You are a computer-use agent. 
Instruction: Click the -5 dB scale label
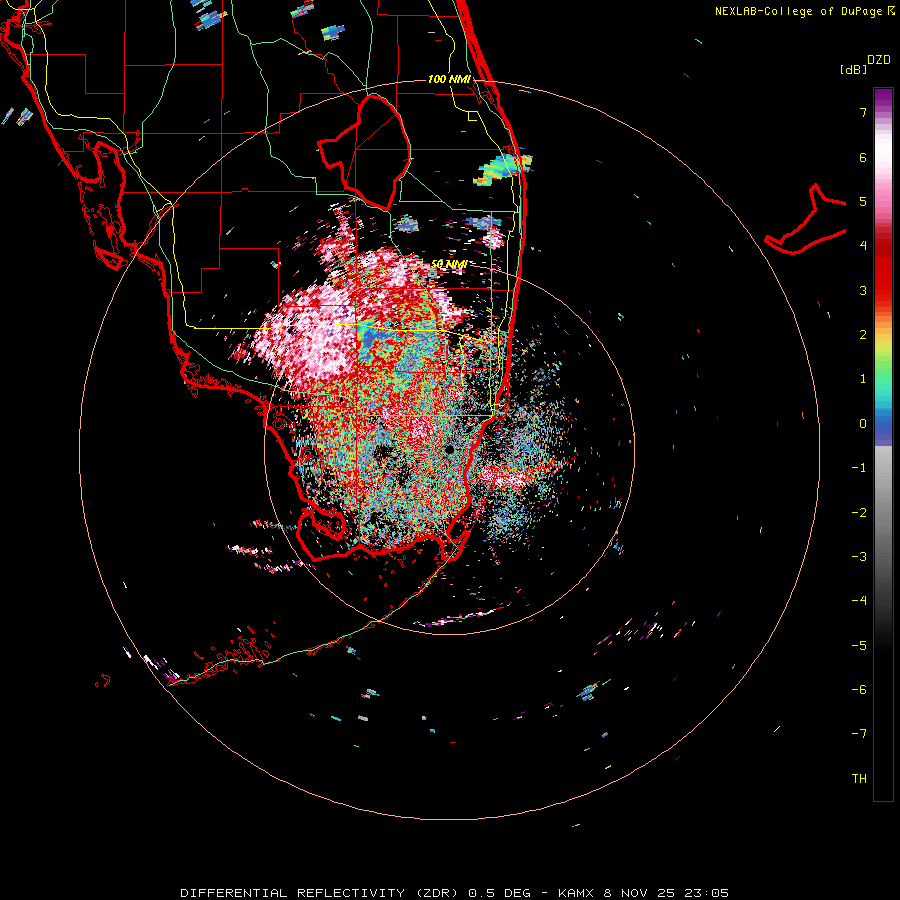[859, 645]
